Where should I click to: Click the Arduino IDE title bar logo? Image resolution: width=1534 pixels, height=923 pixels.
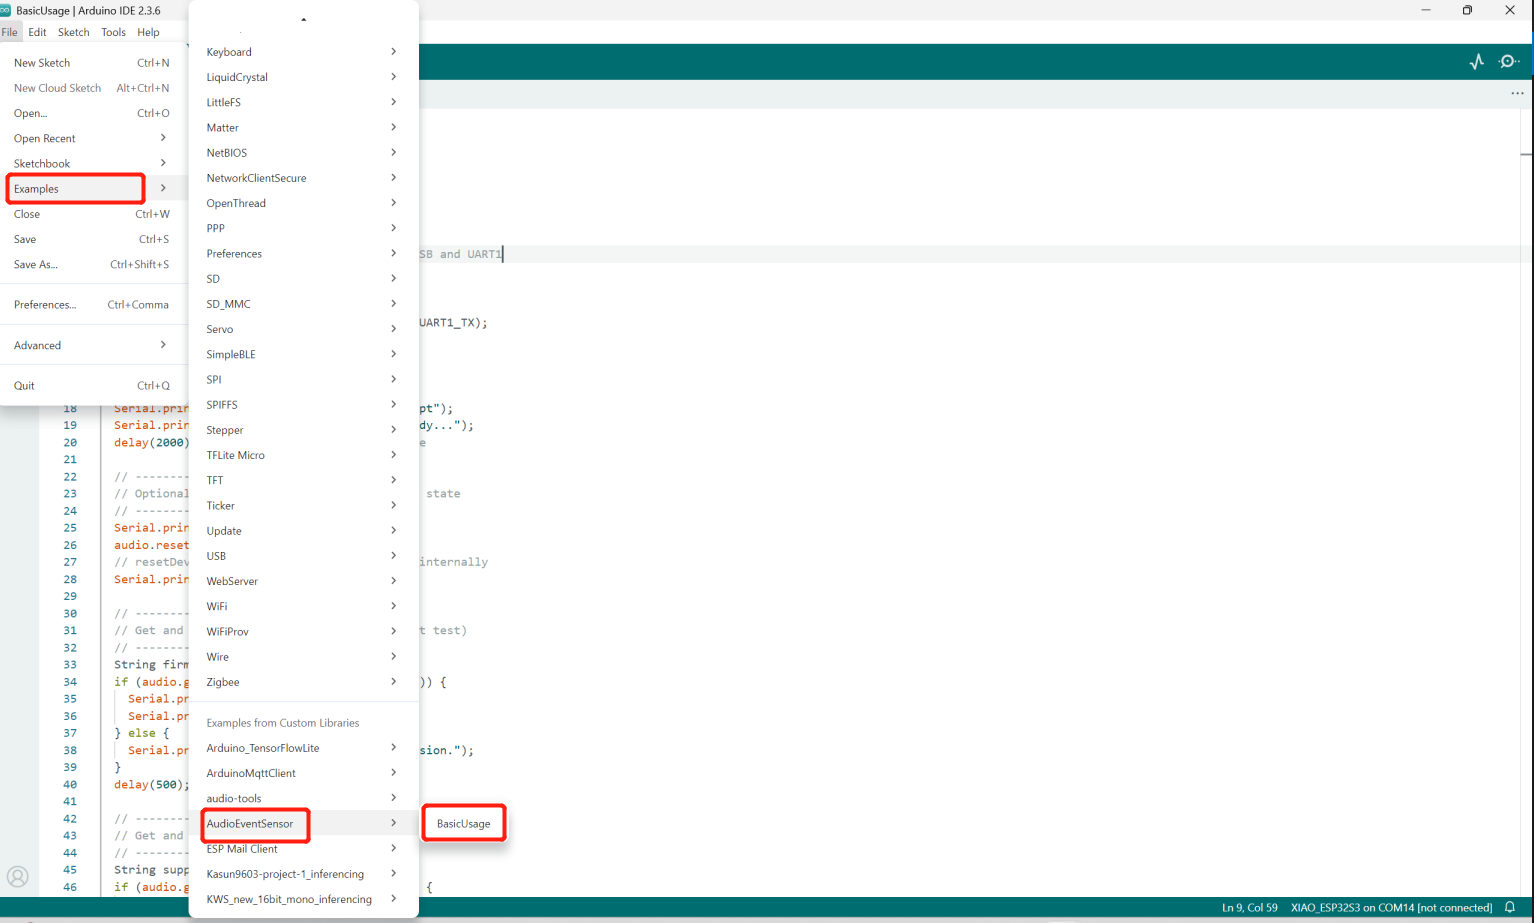click(6, 10)
